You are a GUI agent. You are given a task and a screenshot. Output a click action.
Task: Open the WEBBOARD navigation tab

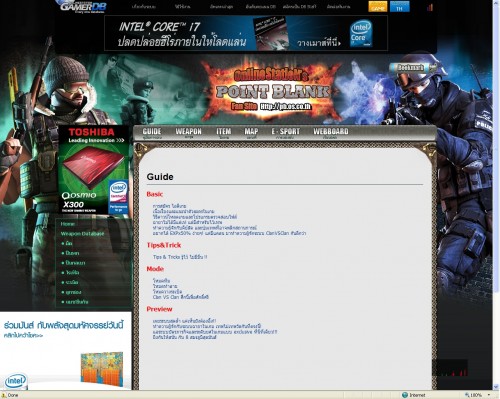coord(331,133)
